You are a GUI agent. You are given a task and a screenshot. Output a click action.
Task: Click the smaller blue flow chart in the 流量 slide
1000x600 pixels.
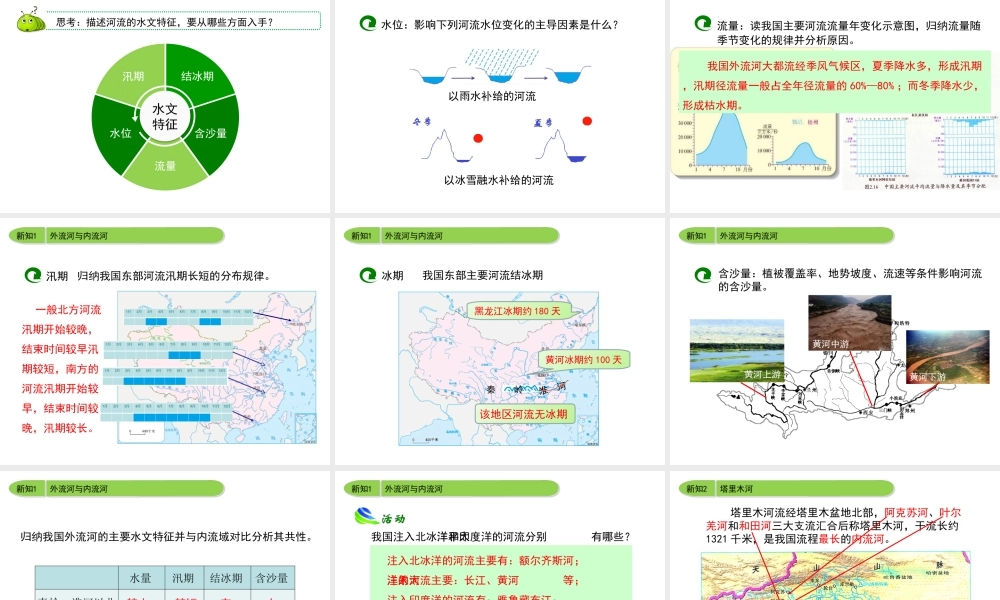coord(802,153)
